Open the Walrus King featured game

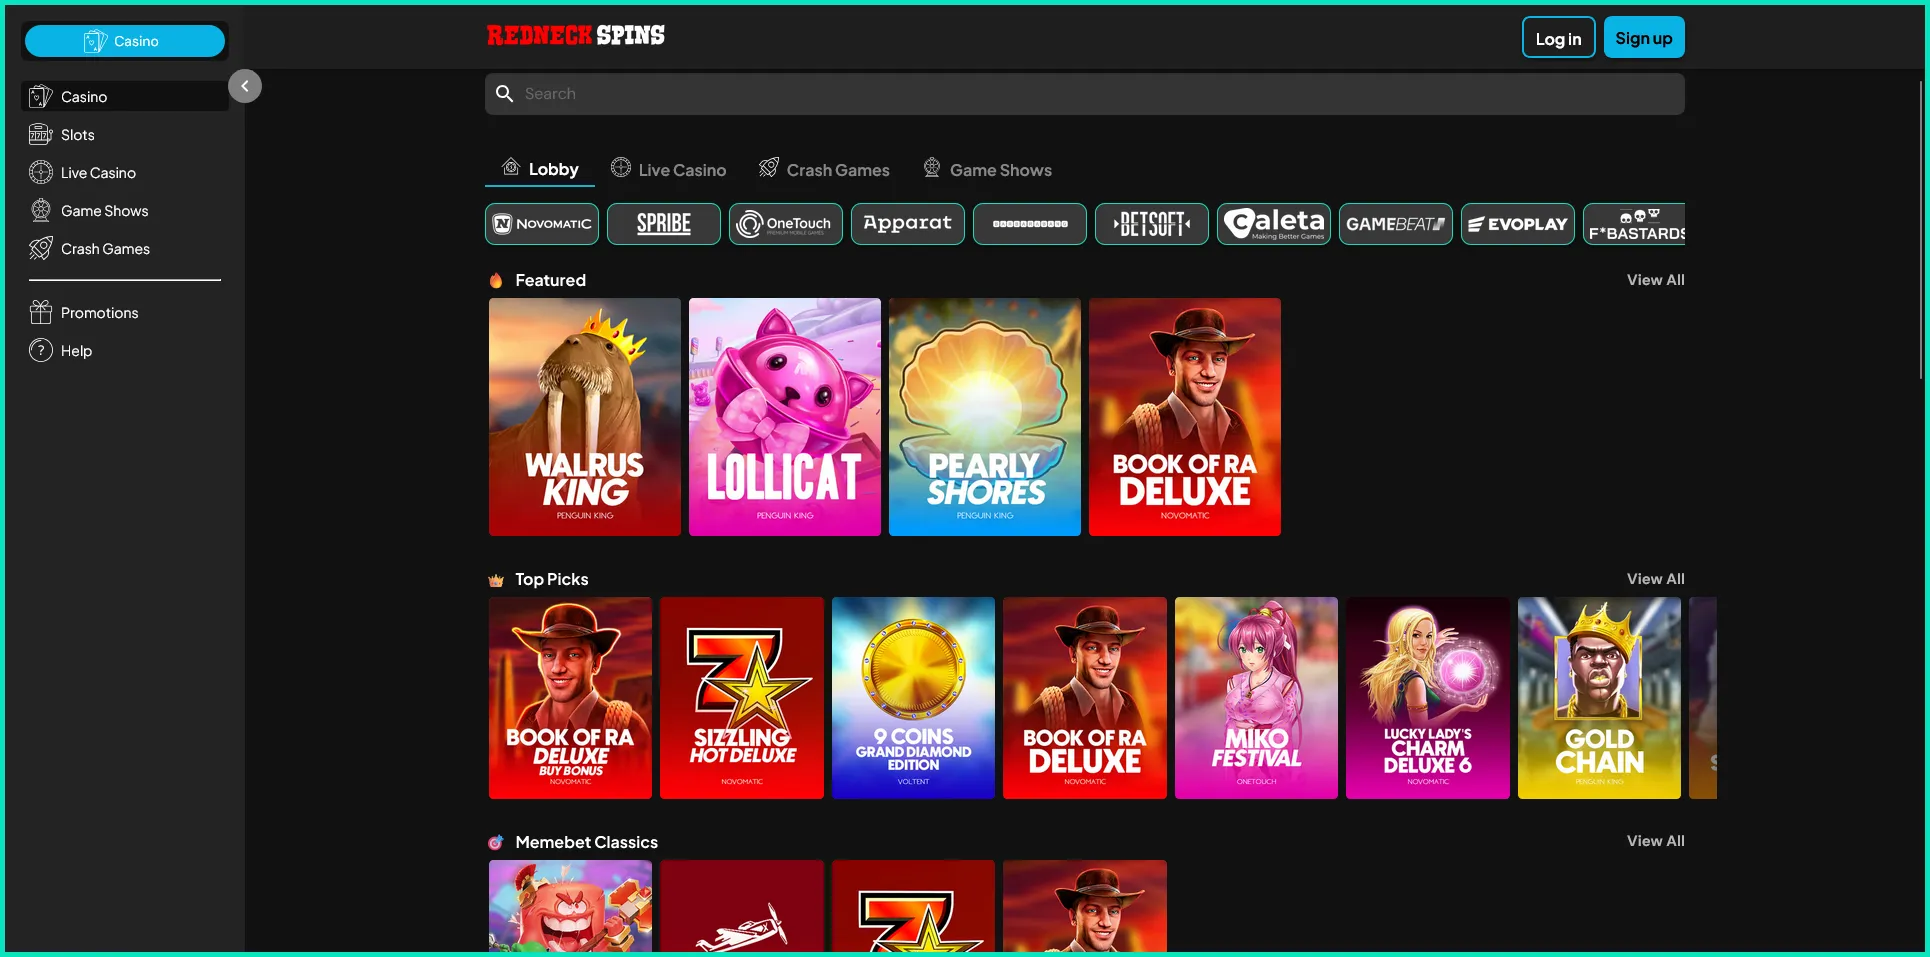pyautogui.click(x=585, y=417)
